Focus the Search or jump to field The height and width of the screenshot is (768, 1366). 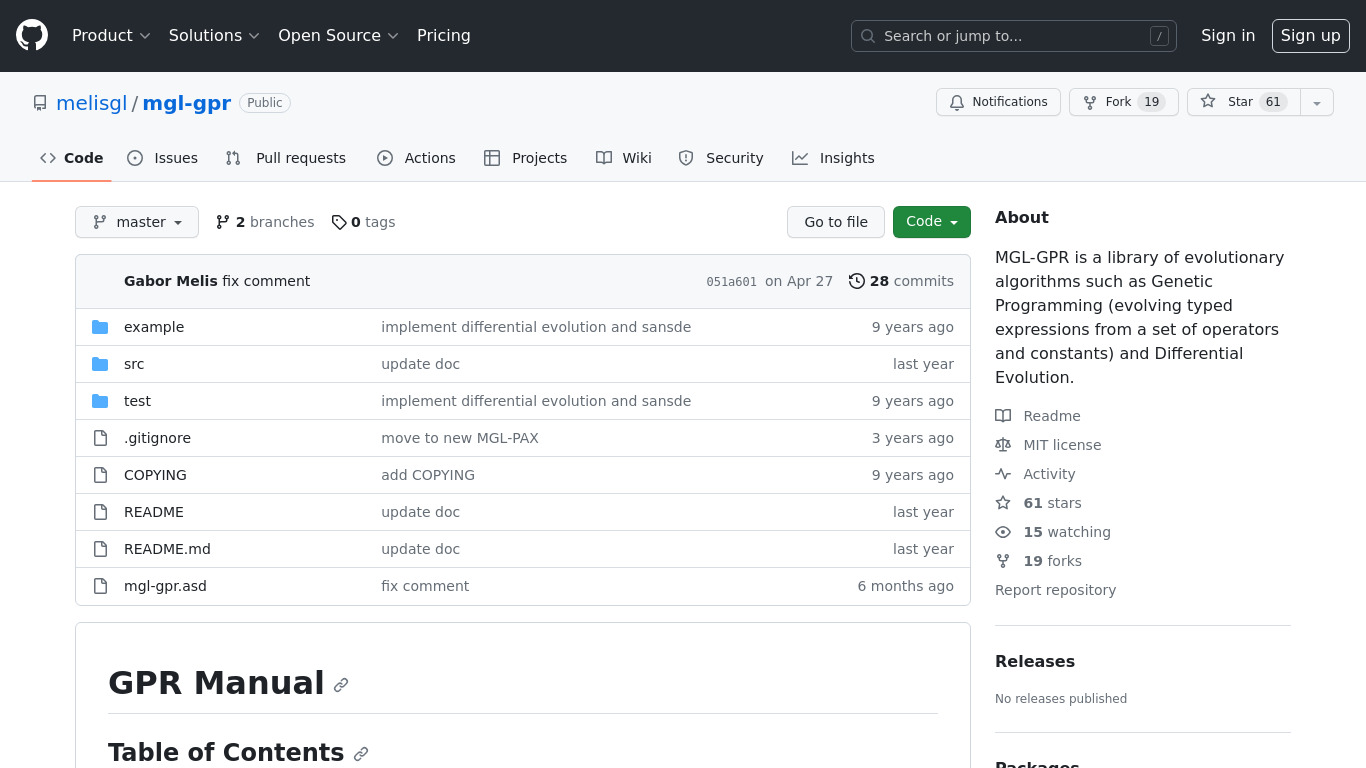pyautogui.click(x=1014, y=36)
